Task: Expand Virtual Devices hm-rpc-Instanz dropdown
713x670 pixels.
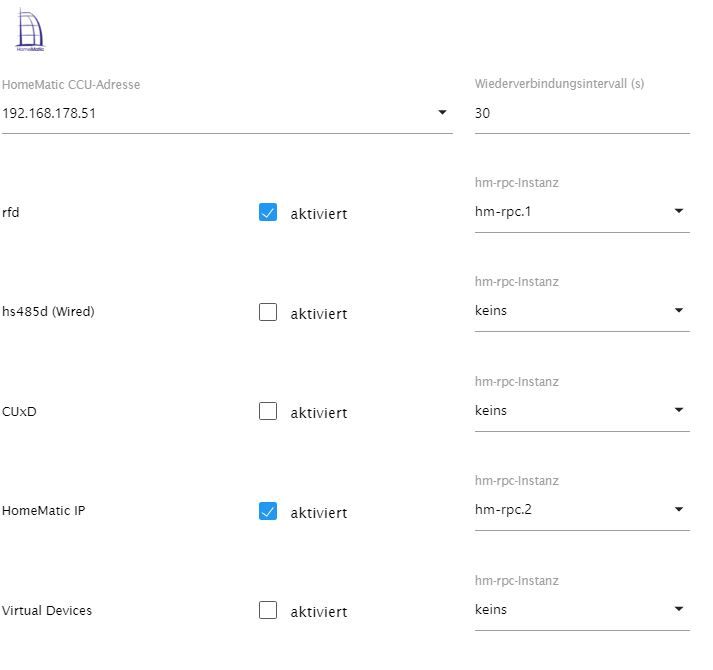Action: (x=678, y=609)
